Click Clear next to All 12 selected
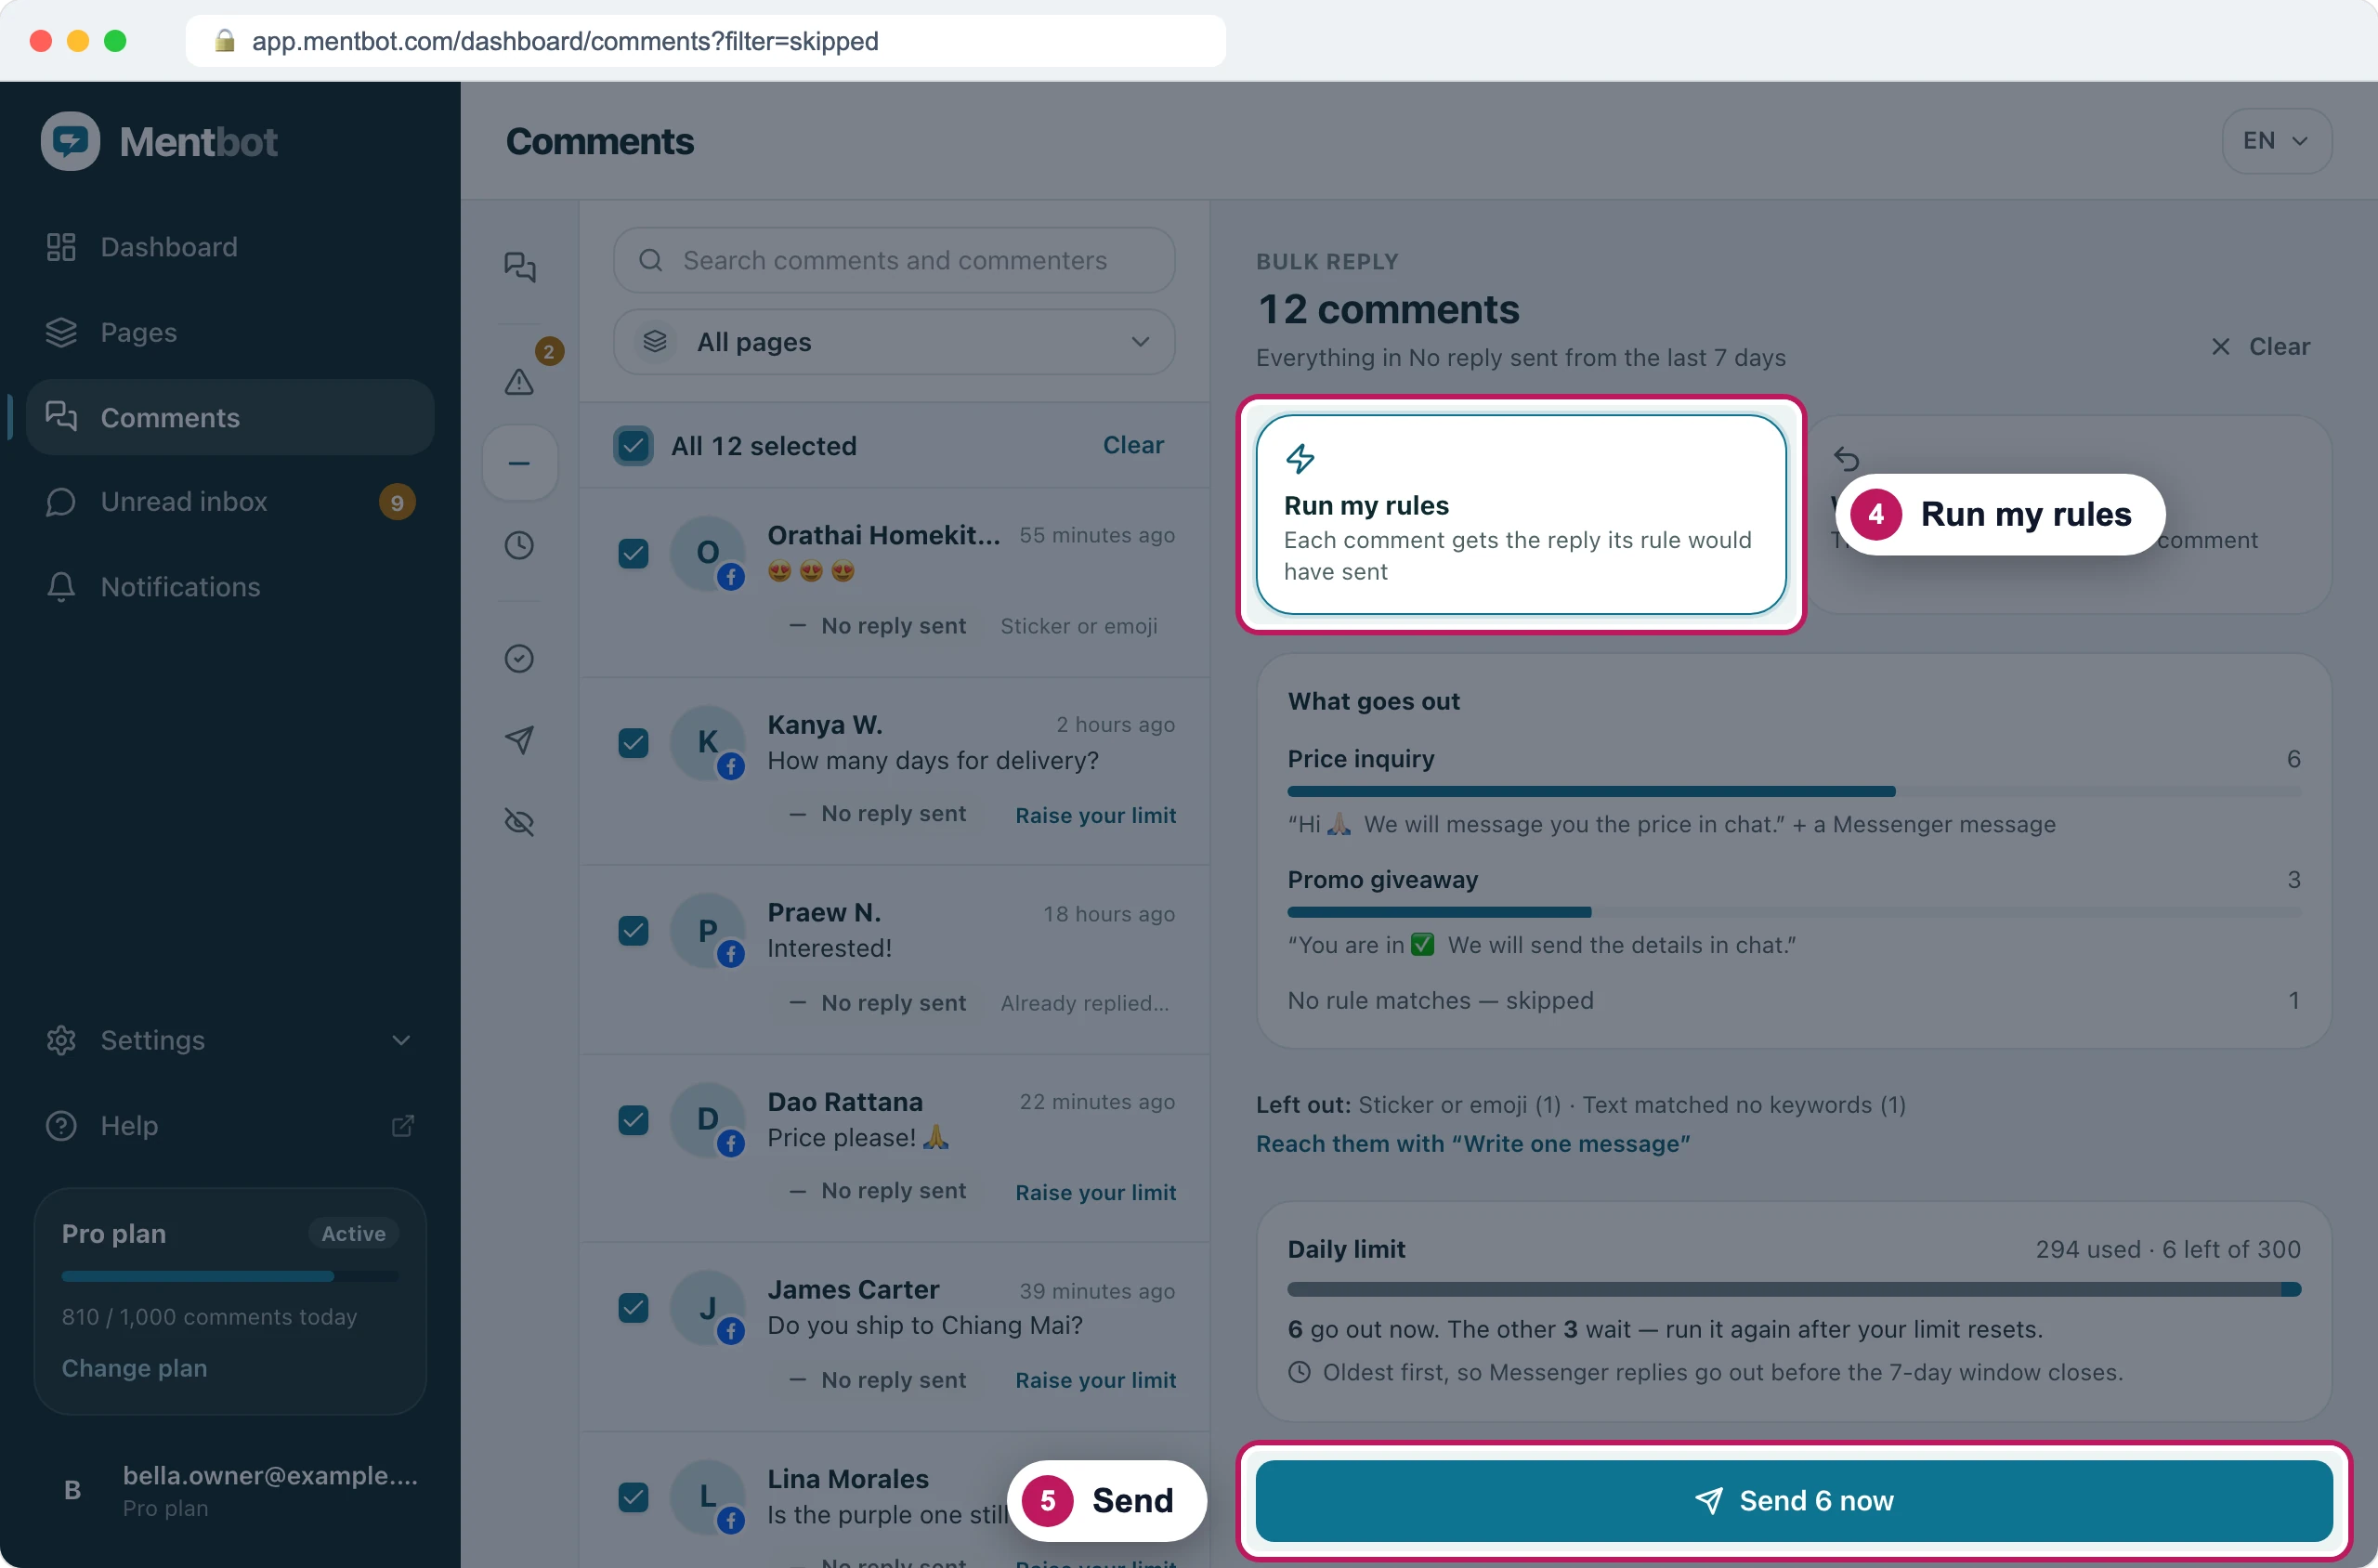Screen dimensions: 2378x1568 [1133, 445]
